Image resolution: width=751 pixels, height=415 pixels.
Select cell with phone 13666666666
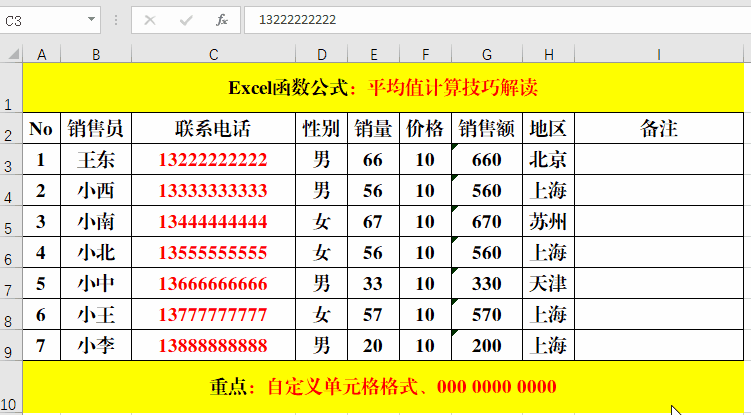click(214, 283)
